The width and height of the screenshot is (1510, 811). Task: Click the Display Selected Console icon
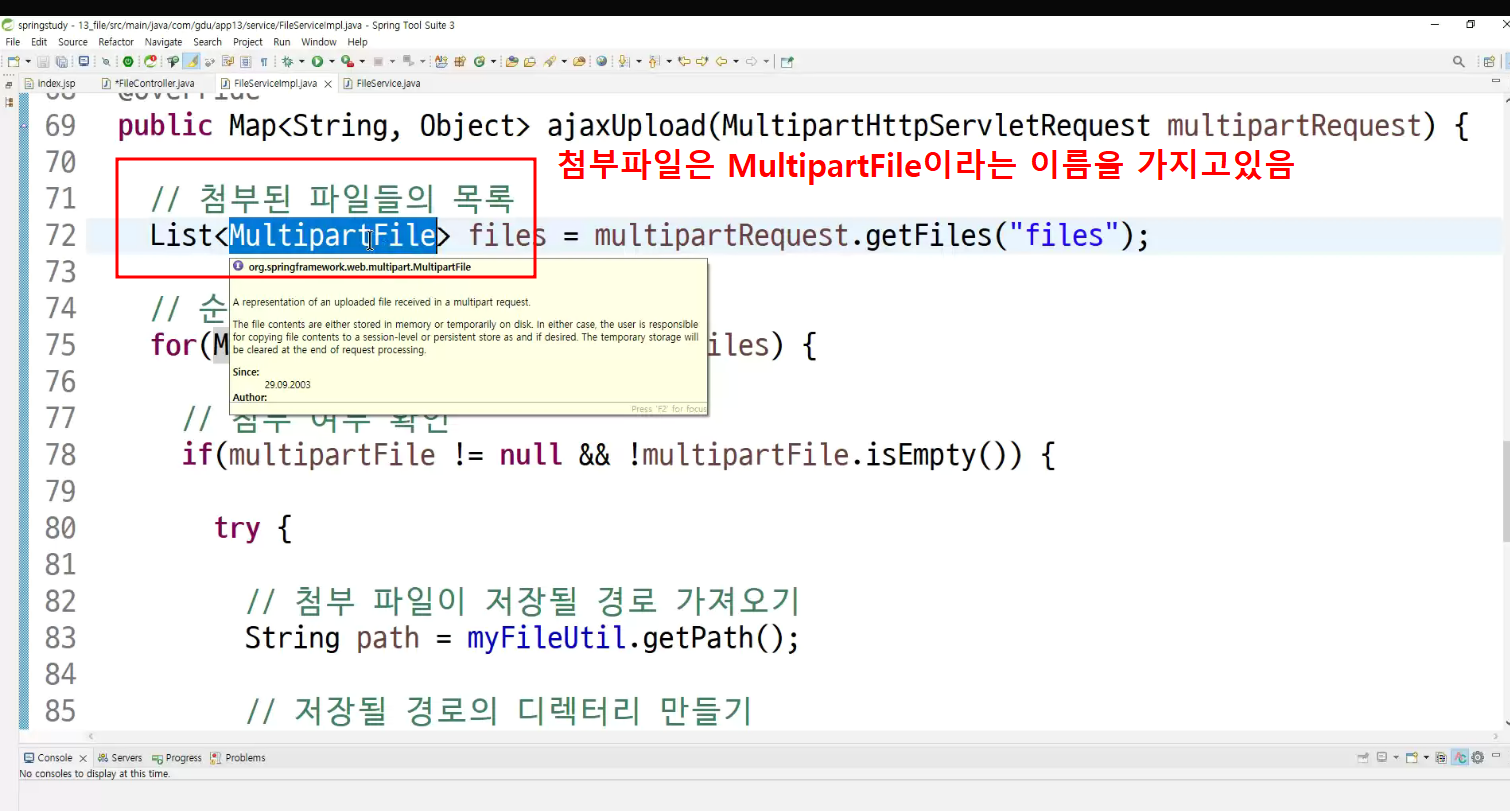click(1382, 757)
